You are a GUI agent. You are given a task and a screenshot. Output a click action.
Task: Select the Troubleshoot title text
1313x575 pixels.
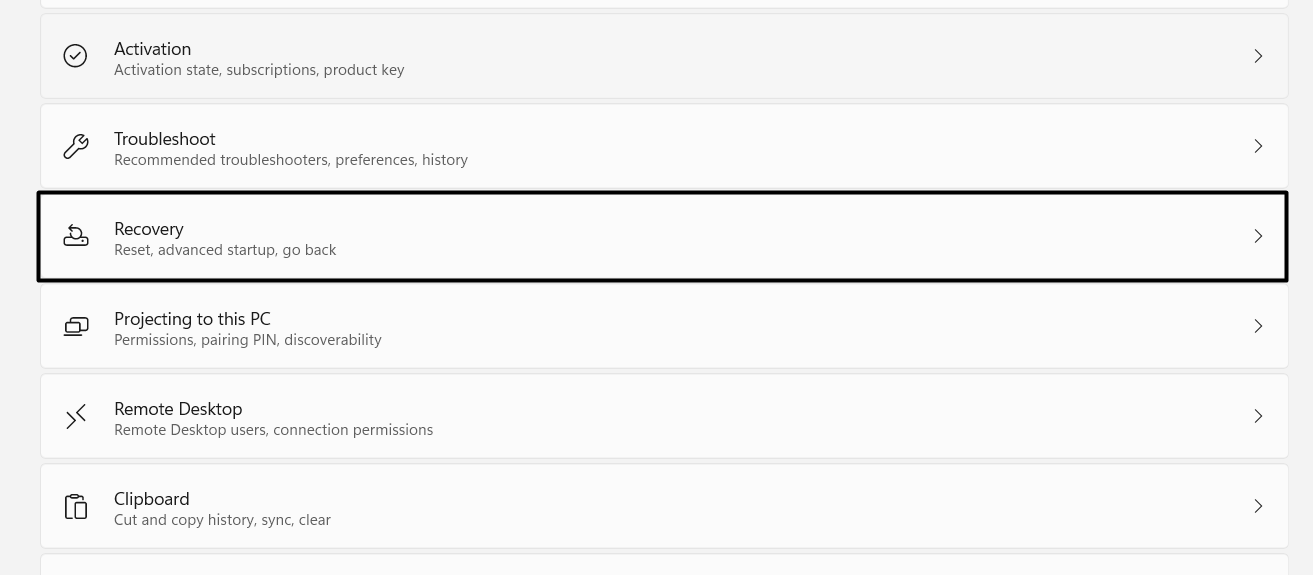(164, 139)
